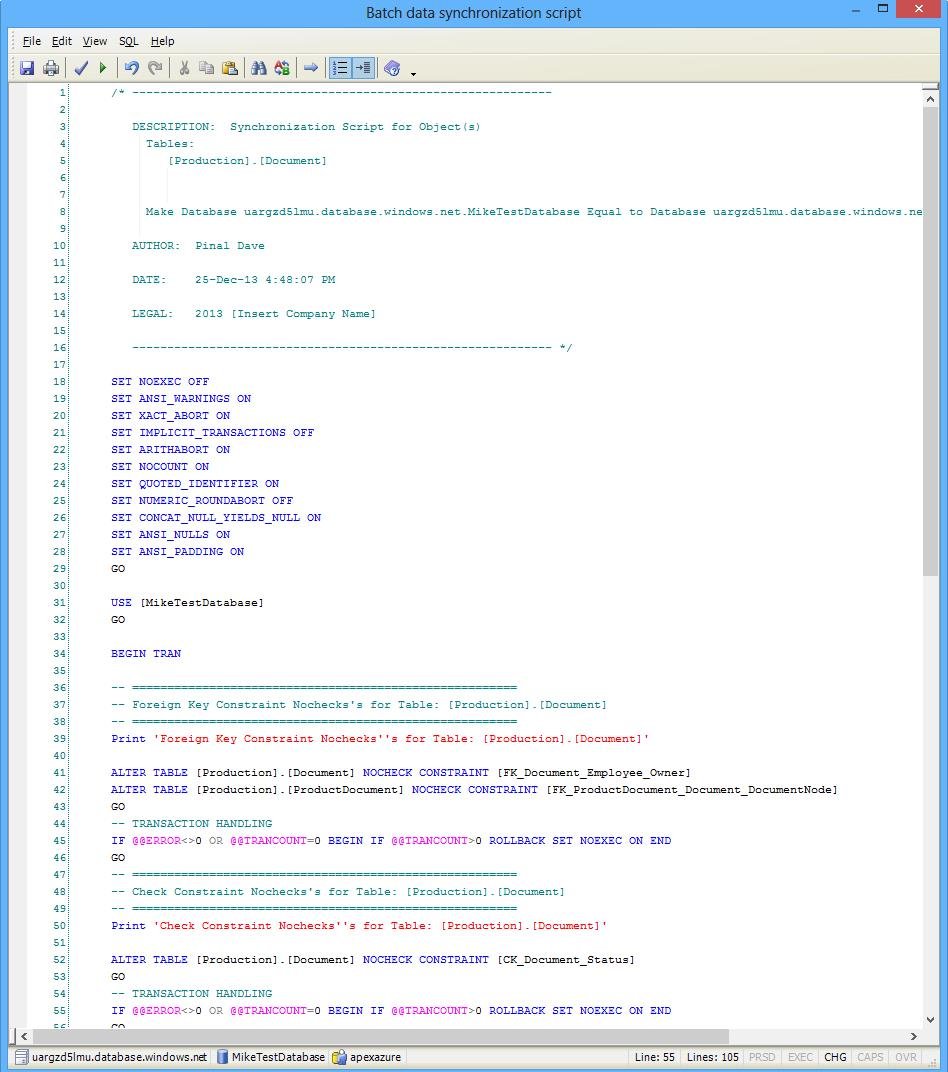Click [CK_Document_Status] in line 52
The height and width of the screenshot is (1072, 948).
pyautogui.click(x=566, y=959)
